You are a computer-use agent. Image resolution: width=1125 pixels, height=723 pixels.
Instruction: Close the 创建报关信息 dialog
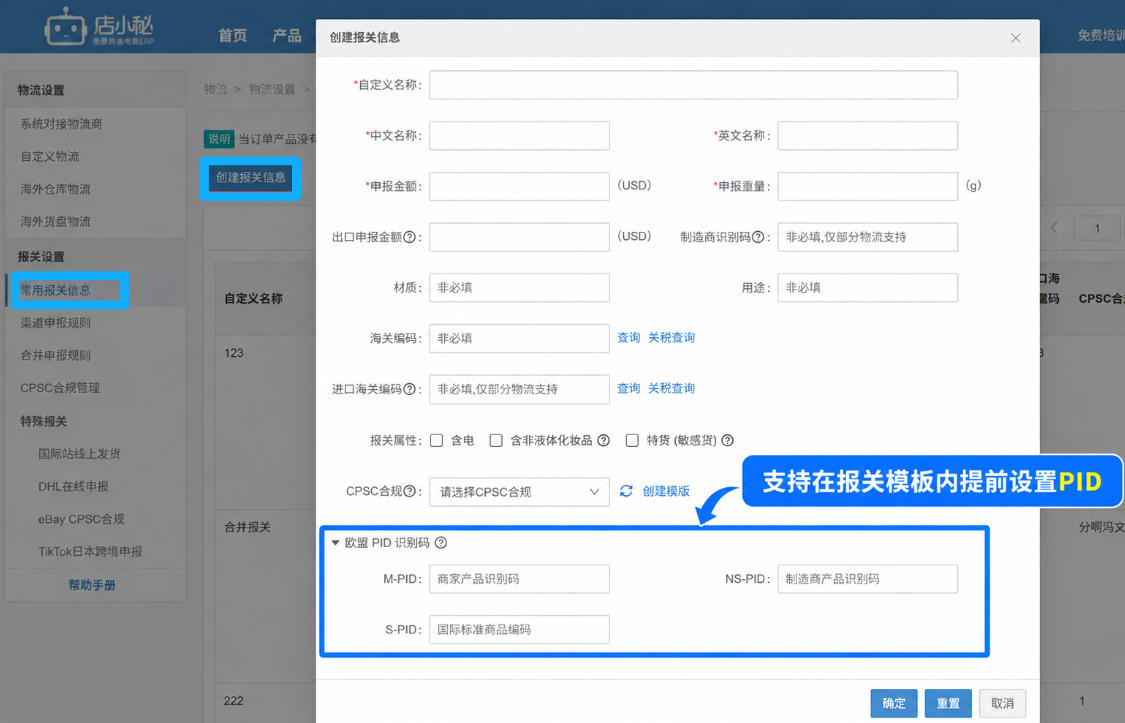1015,38
